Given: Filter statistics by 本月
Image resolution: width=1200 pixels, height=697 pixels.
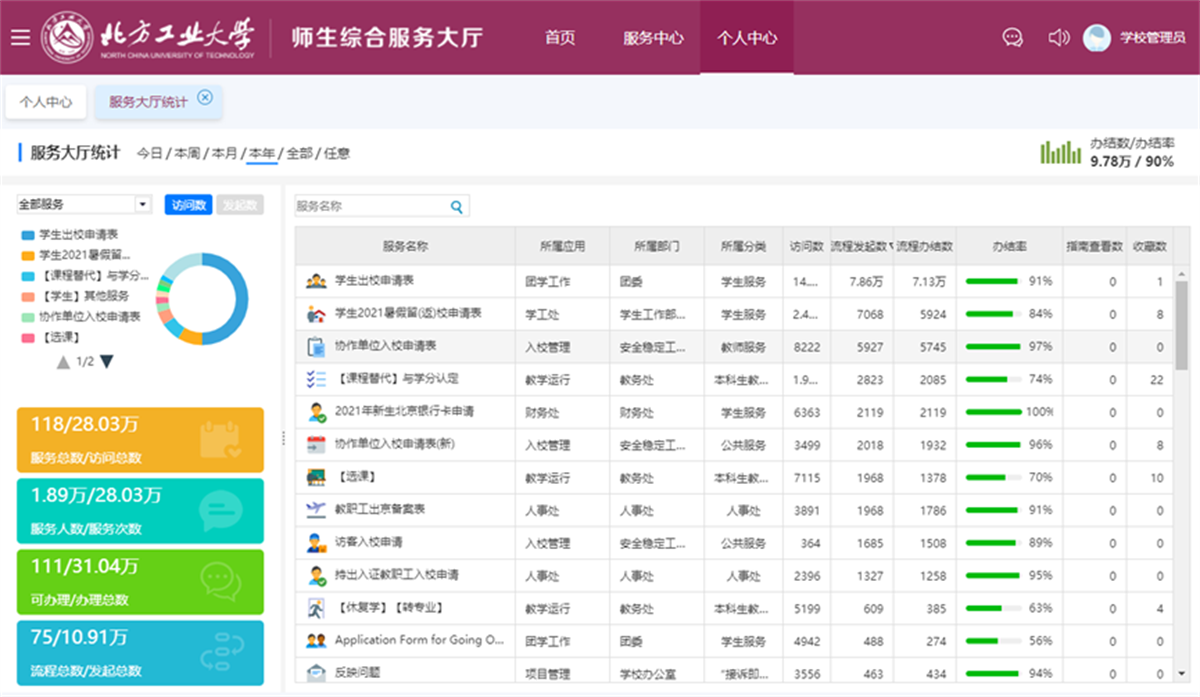Looking at the screenshot, I should pyautogui.click(x=224, y=154).
